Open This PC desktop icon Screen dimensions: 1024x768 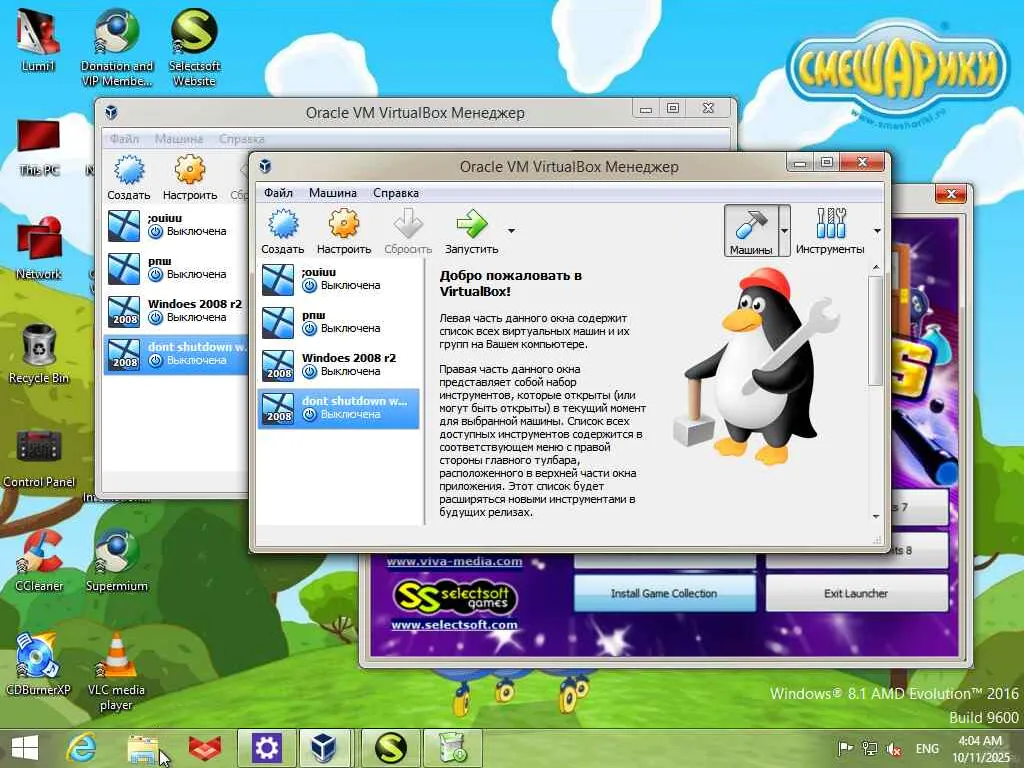(x=39, y=147)
